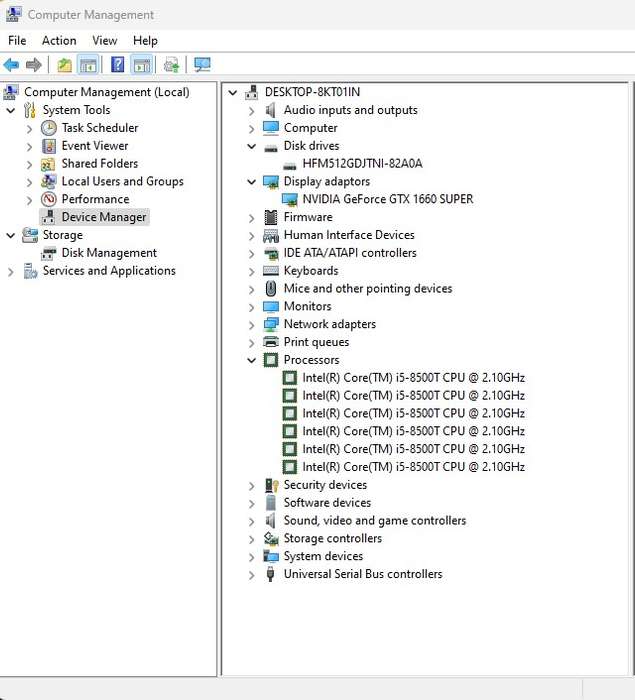The height and width of the screenshot is (700, 635).
Task: Collapse the Storage node in left pane
Action: tap(11, 235)
